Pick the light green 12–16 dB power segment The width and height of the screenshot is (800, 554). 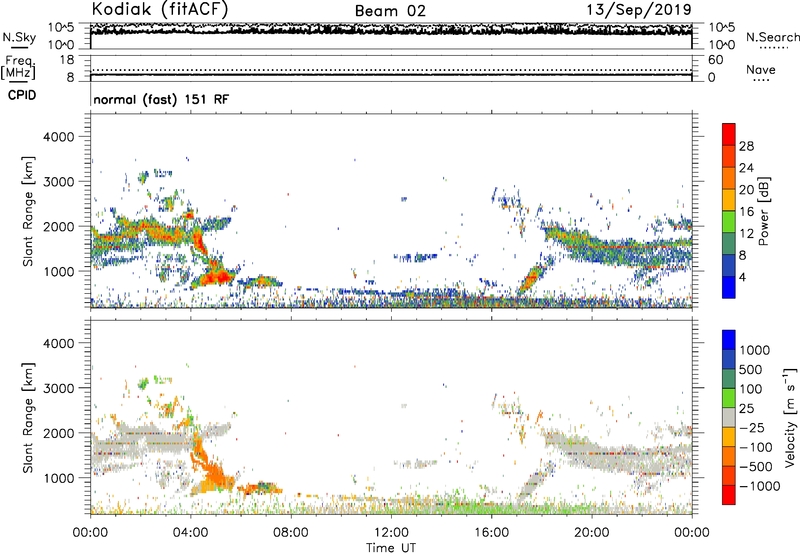point(729,221)
